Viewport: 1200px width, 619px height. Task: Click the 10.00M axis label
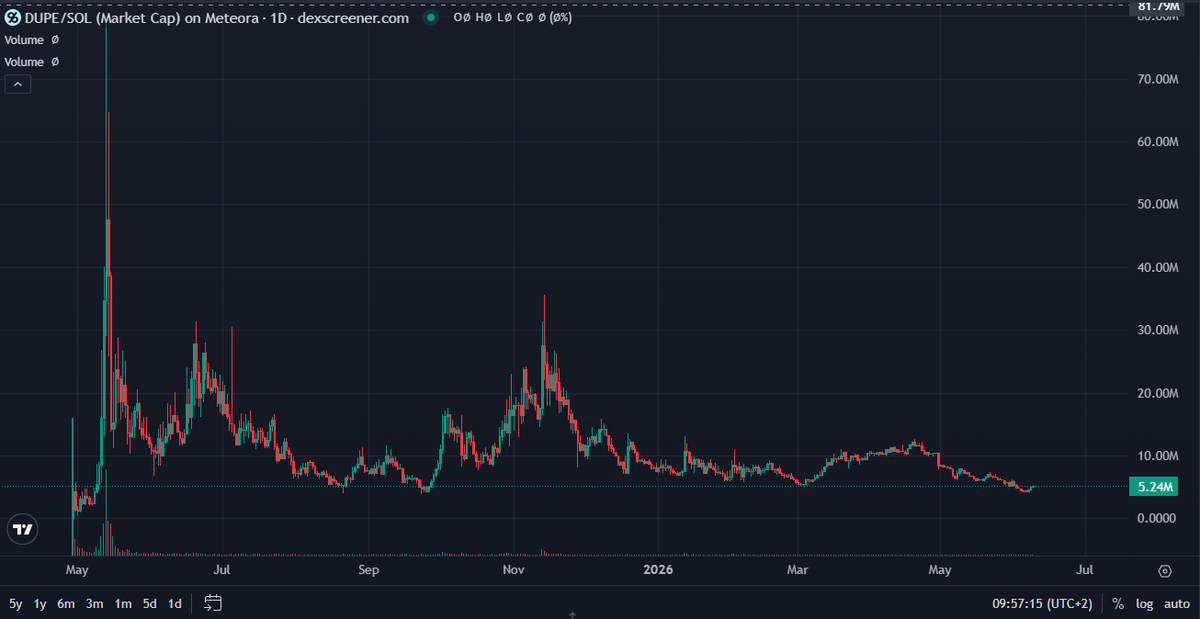coord(1160,456)
